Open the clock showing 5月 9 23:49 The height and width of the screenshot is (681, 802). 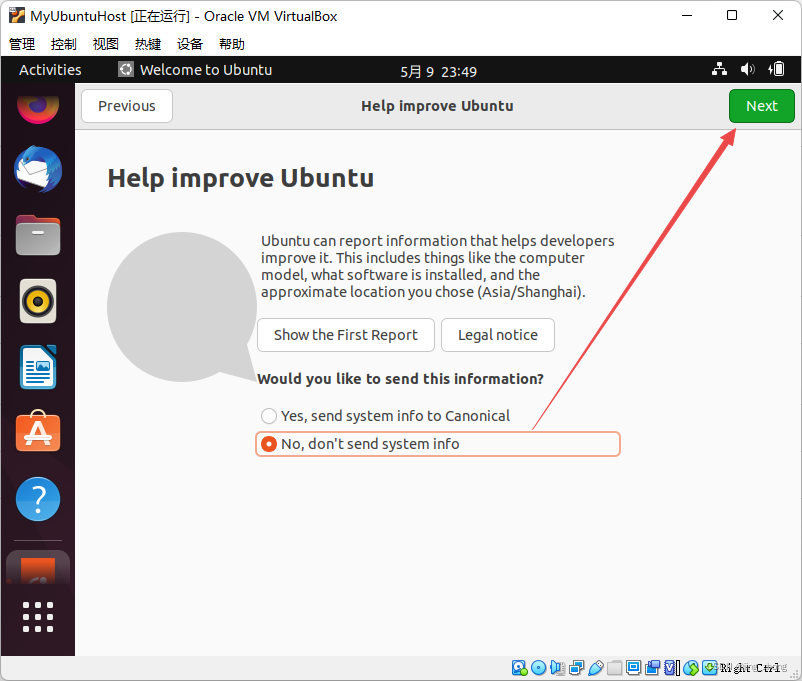pyautogui.click(x=438, y=71)
